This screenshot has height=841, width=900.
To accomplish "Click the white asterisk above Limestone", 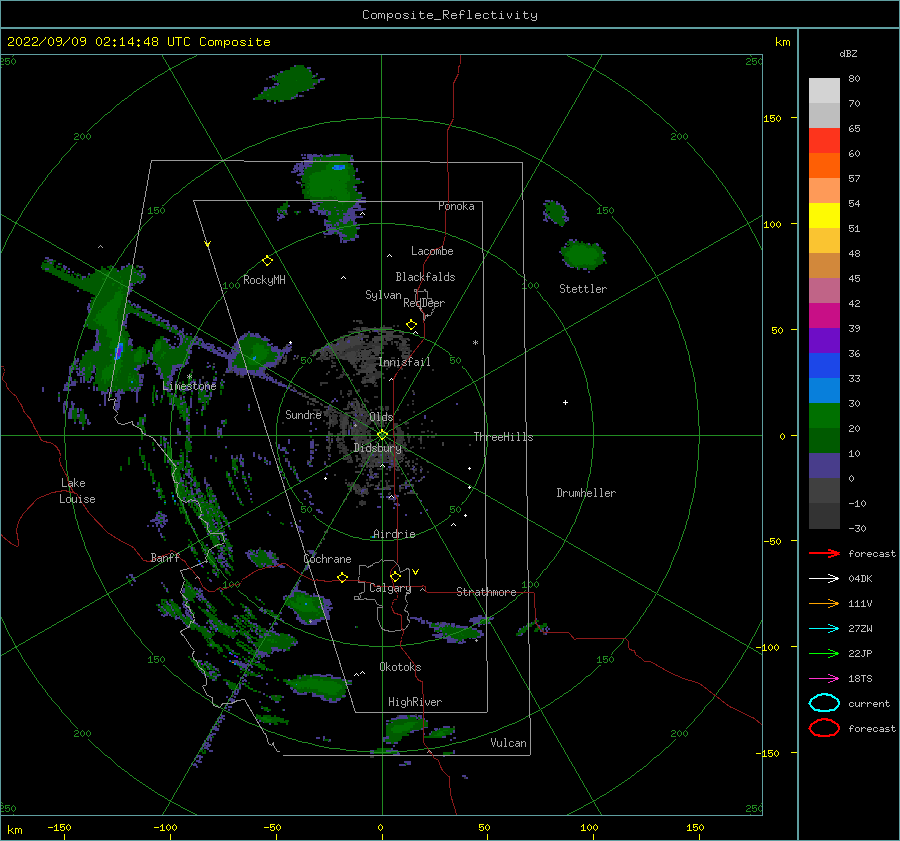I will pyautogui.click(x=189, y=377).
